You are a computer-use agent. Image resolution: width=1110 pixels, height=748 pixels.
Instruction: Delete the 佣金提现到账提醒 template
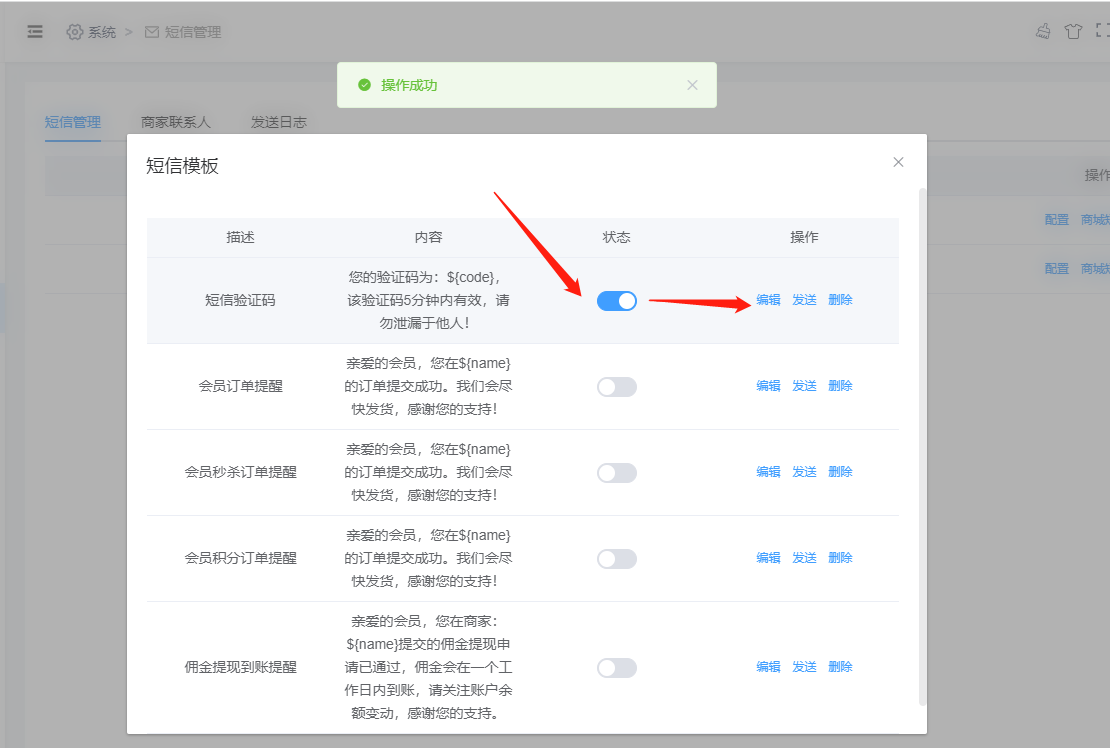840,667
